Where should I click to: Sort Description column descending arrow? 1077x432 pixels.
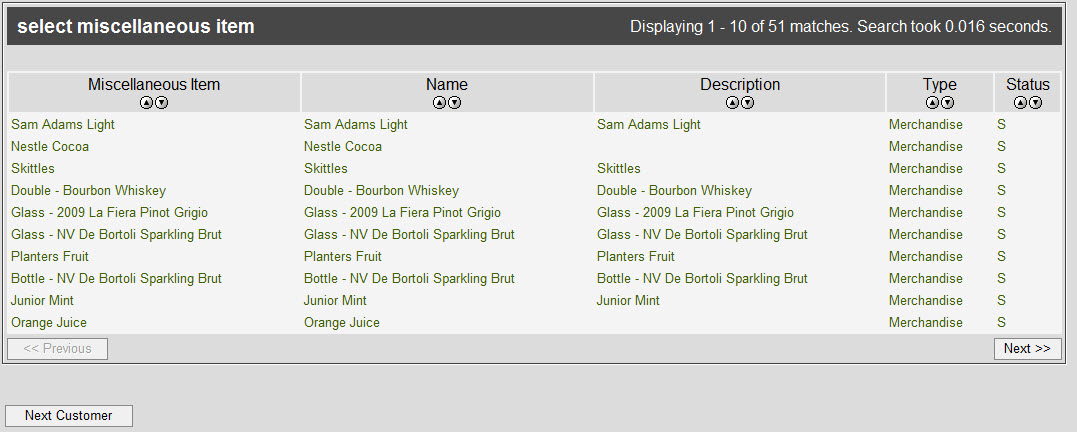(x=747, y=103)
